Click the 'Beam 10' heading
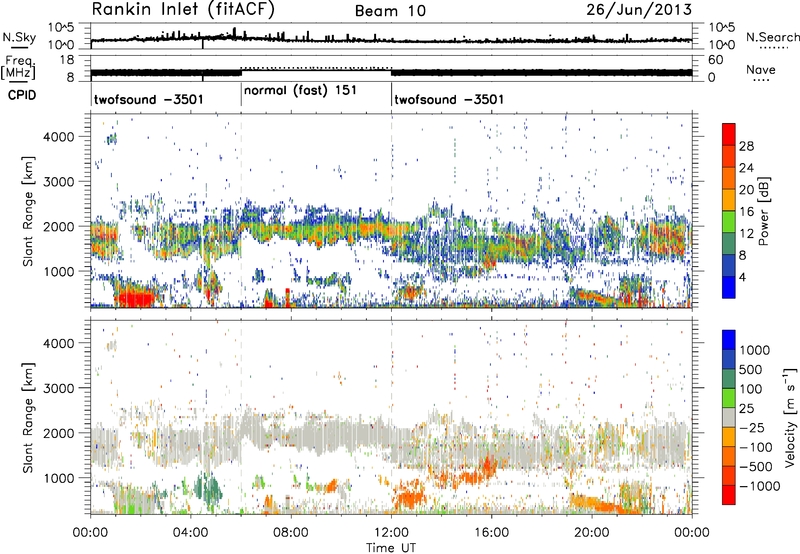800x554 pixels. [x=390, y=11]
